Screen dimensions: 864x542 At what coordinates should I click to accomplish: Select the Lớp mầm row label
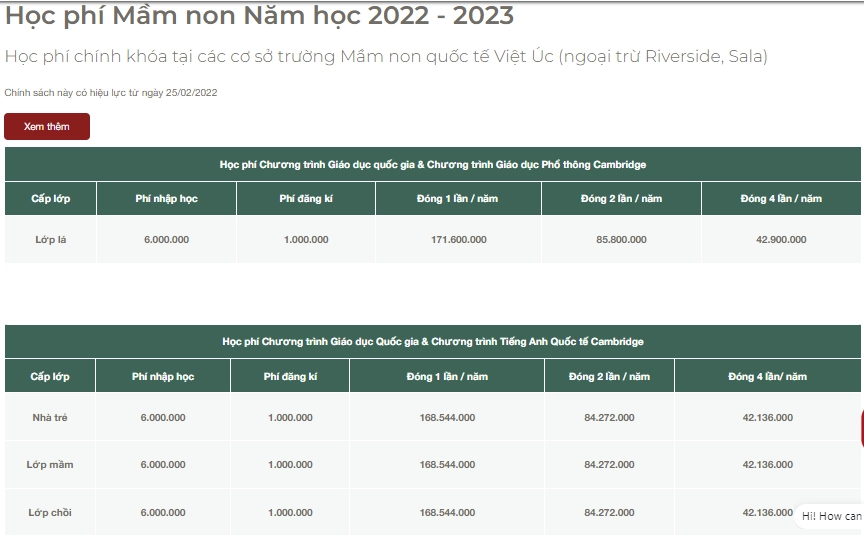pos(50,465)
